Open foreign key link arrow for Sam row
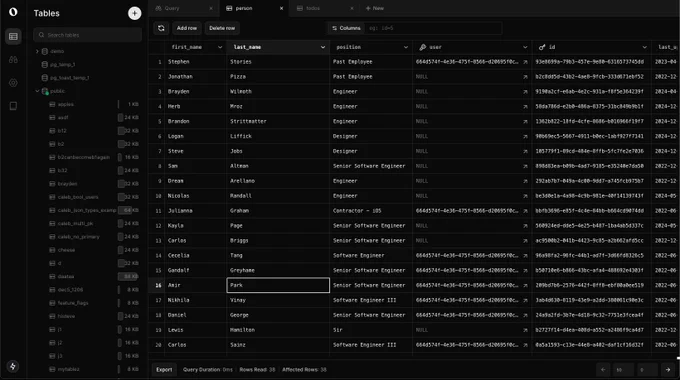Screen dimensions: 680x380 point(525,166)
